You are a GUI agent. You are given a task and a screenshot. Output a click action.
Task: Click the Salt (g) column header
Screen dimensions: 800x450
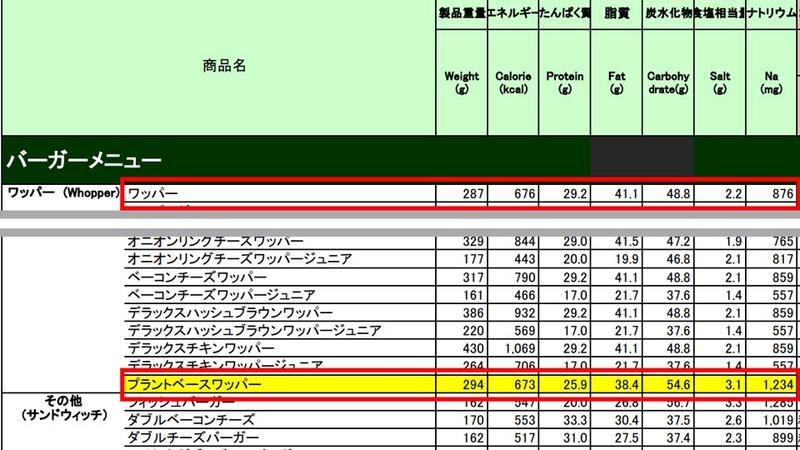click(719, 83)
